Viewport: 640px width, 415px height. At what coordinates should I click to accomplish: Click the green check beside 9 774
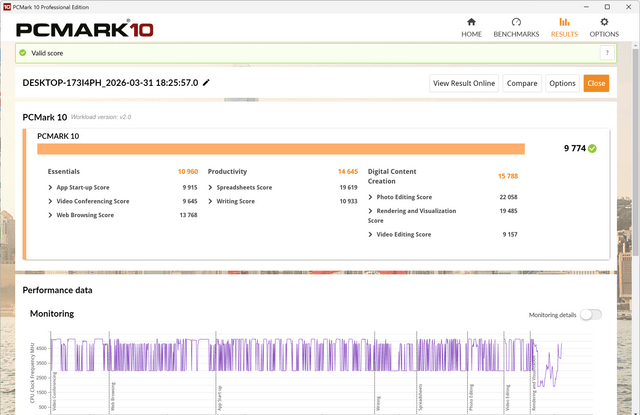pyautogui.click(x=592, y=149)
